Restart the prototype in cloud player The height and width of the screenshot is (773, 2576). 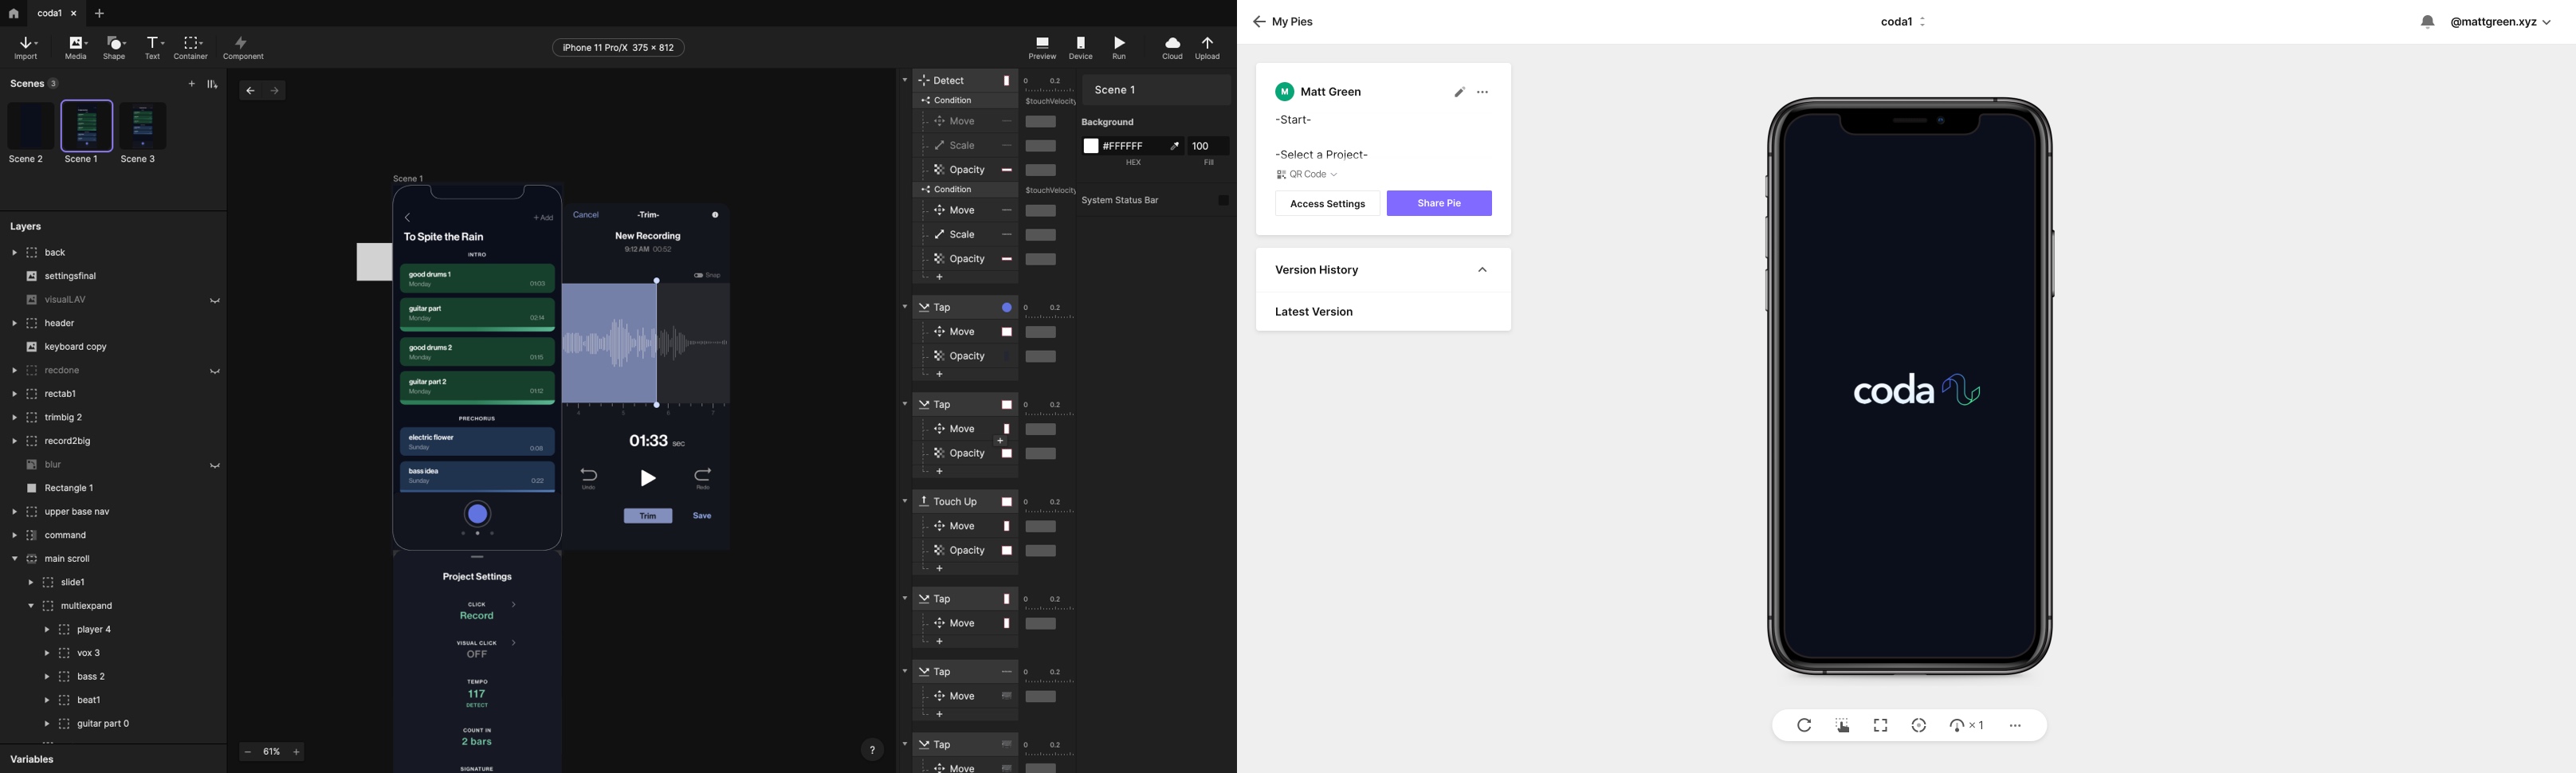tap(1804, 726)
